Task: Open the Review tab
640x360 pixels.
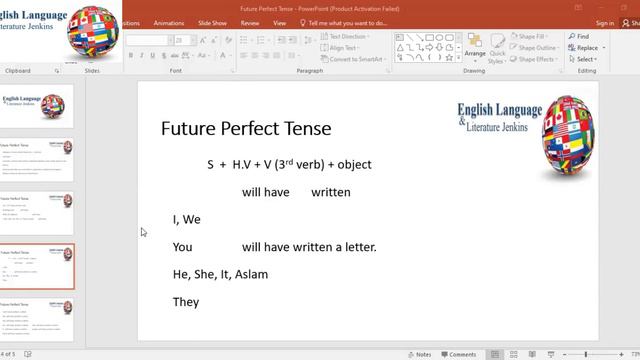Action: pos(250,23)
